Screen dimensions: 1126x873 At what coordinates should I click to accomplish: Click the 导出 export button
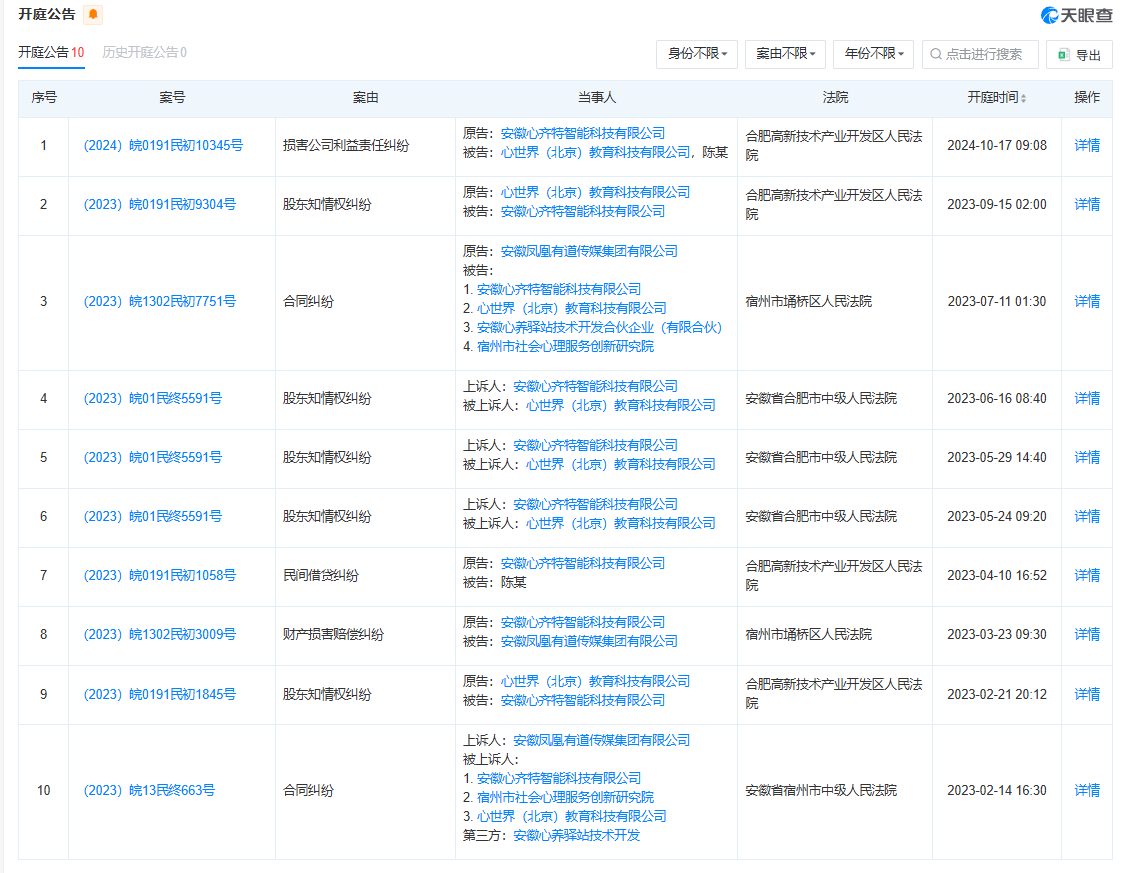point(1079,55)
